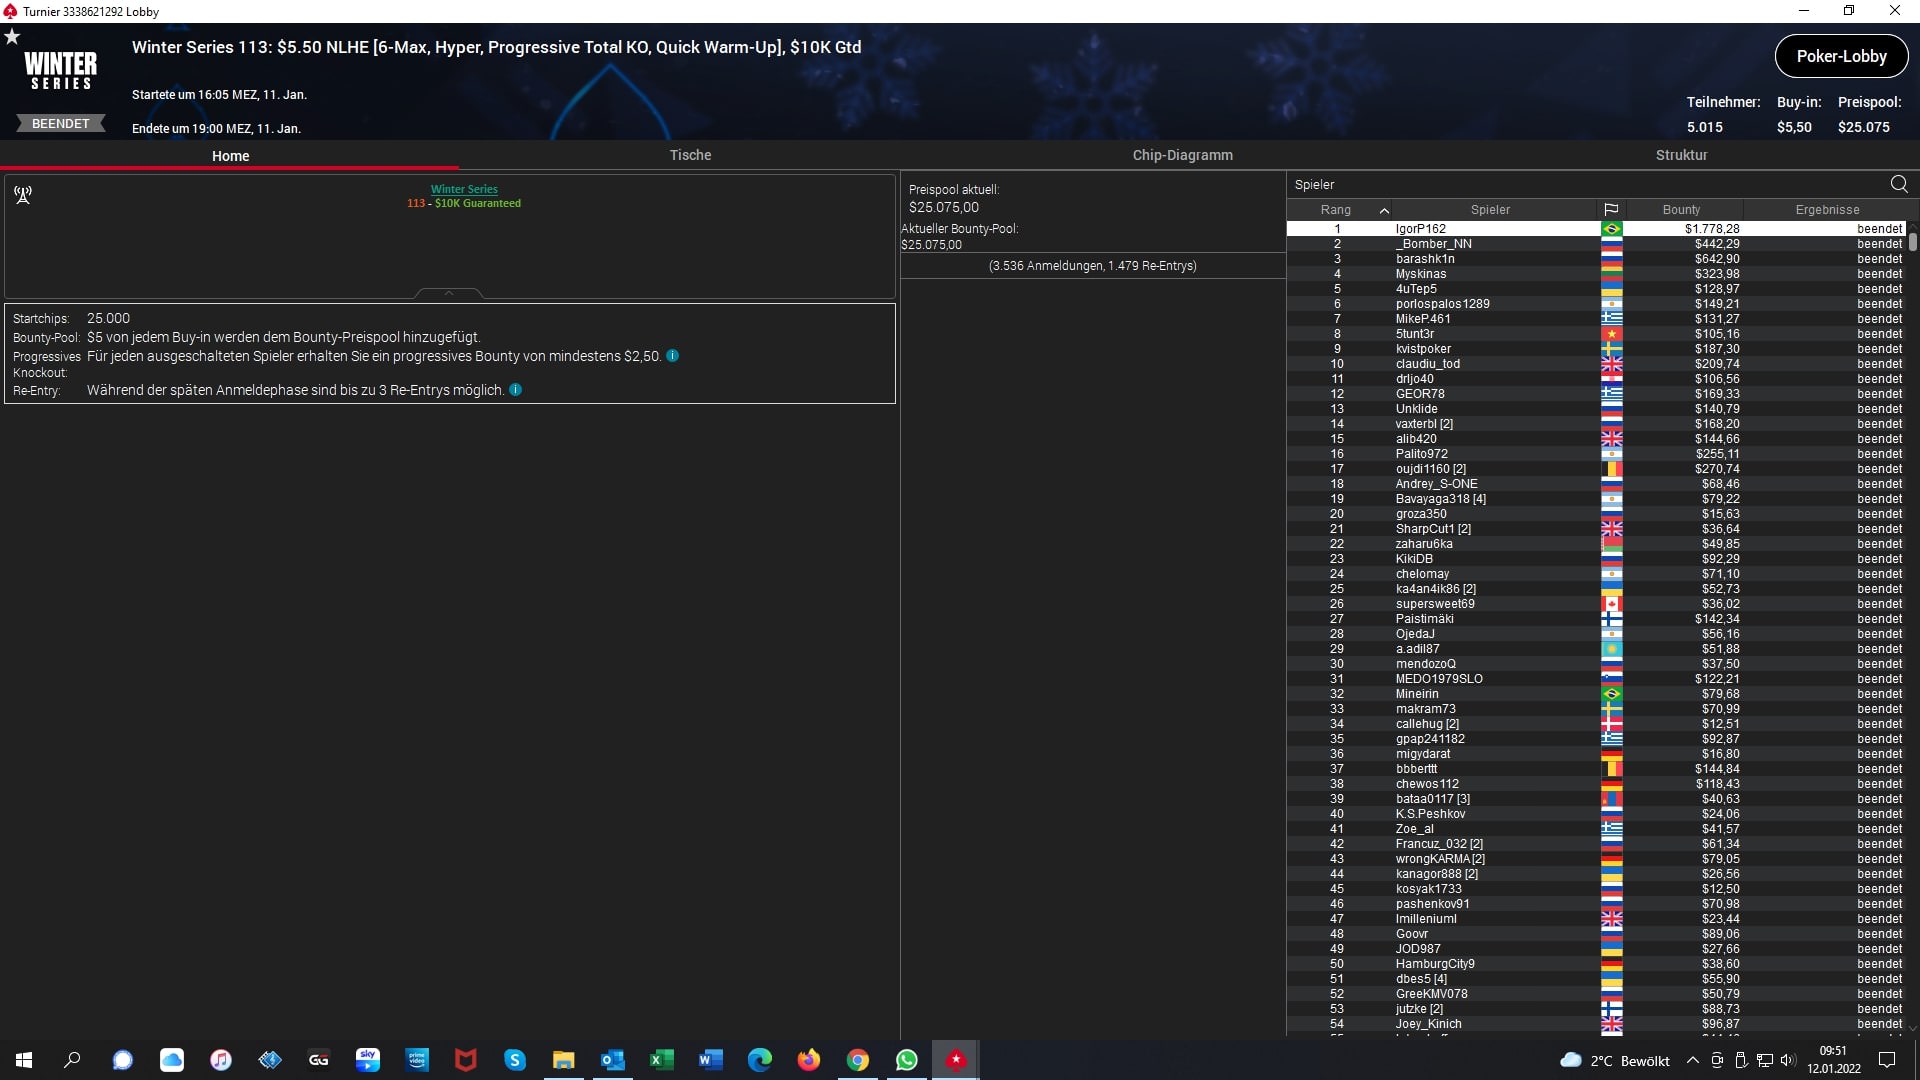Open the player search magnifier
1920x1080 pixels.
pyautogui.click(x=1898, y=184)
